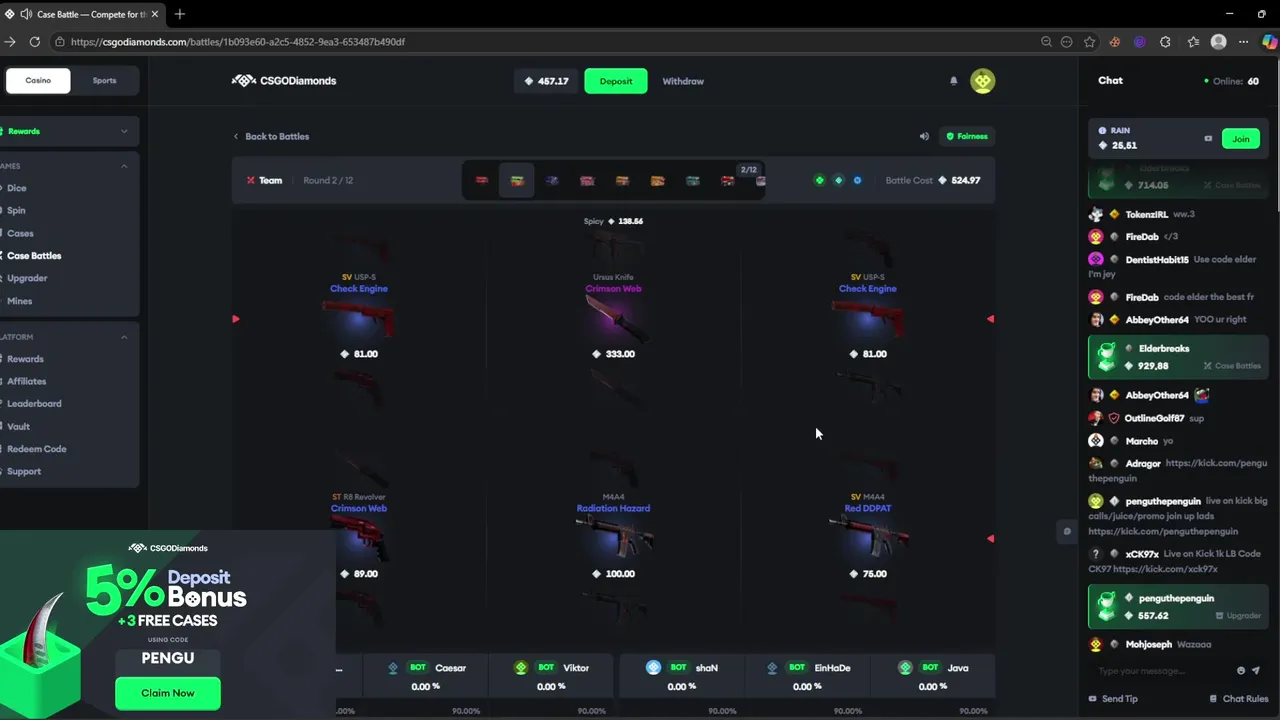Open Redeem Code page
Viewport: 1280px width, 720px height.
[37, 449]
